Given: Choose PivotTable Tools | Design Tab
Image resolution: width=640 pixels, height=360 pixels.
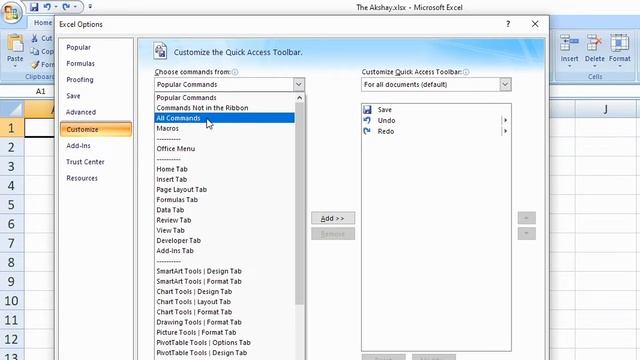Looking at the screenshot, I should click(x=224, y=353).
